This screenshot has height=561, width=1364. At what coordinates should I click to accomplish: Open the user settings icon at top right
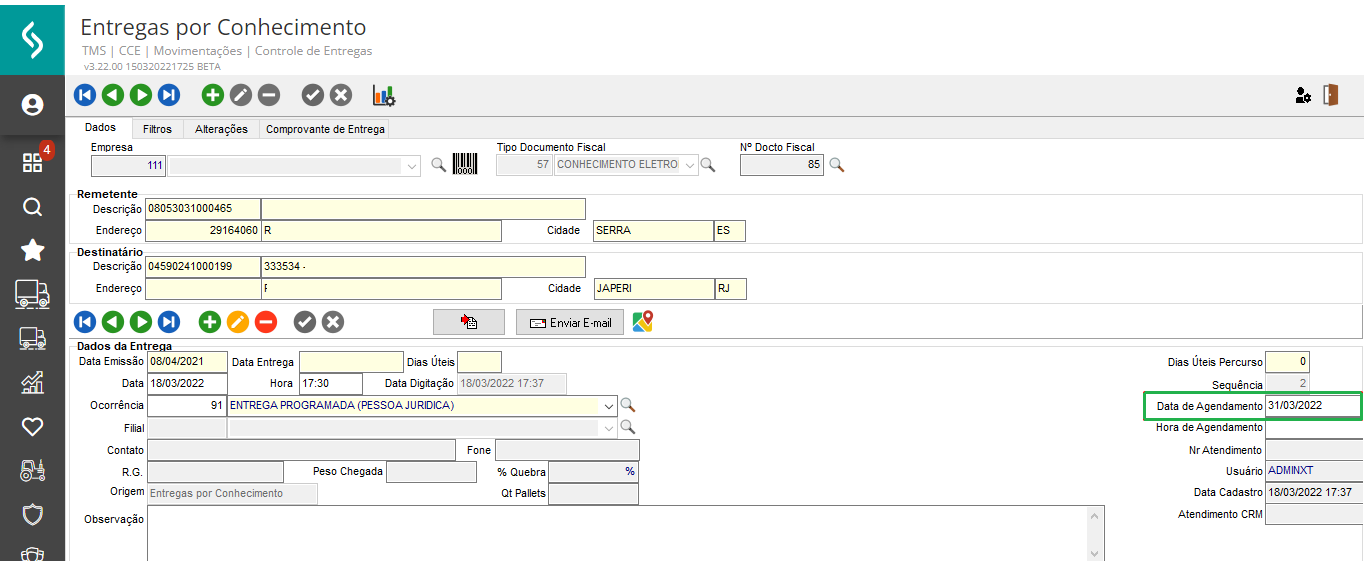(1302, 95)
